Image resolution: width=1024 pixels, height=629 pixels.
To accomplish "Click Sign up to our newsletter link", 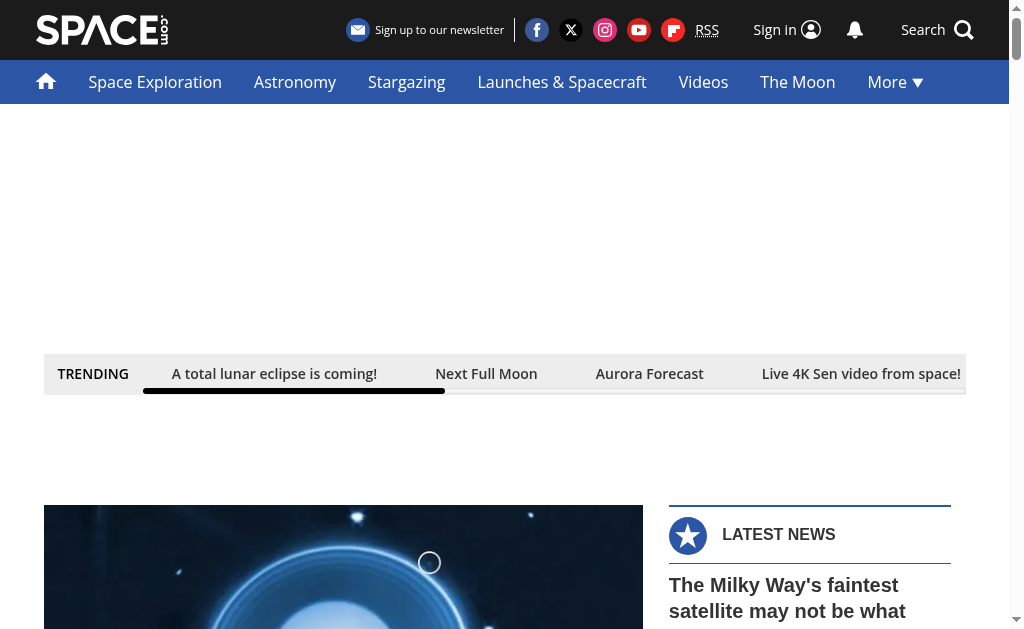I will [x=440, y=30].
